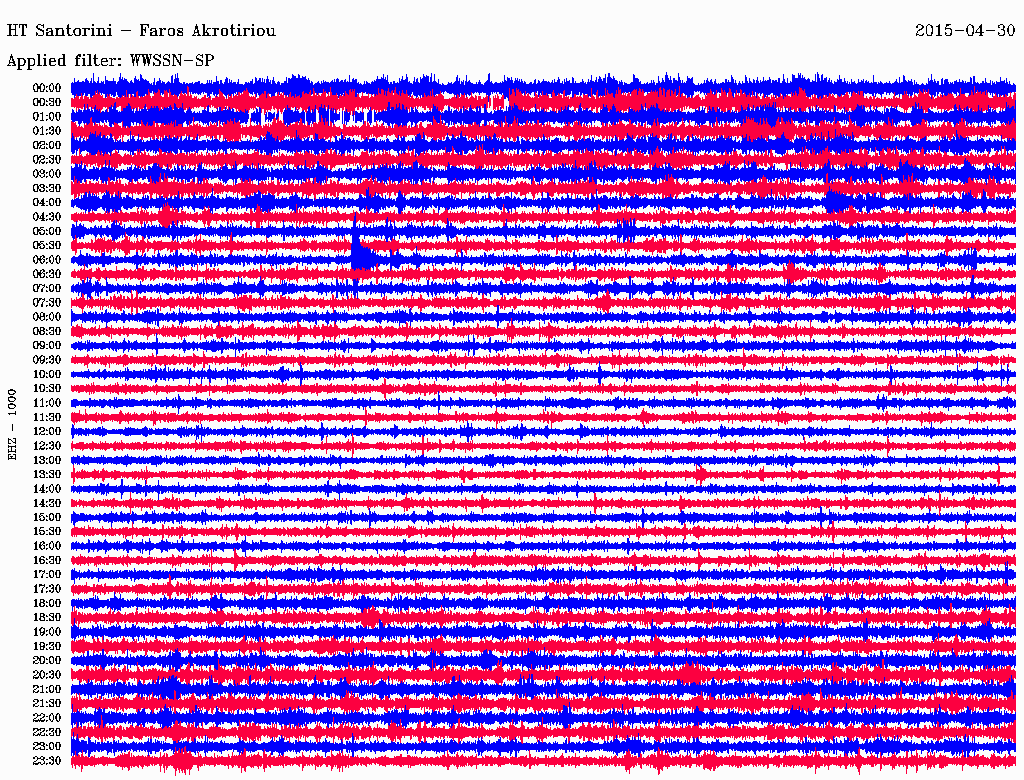
Task: Click the '14:30' time label
Action: click(x=47, y=503)
